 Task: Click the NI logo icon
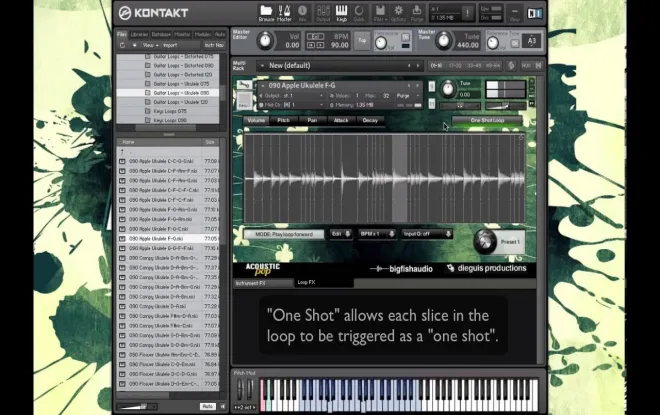click(x=535, y=13)
